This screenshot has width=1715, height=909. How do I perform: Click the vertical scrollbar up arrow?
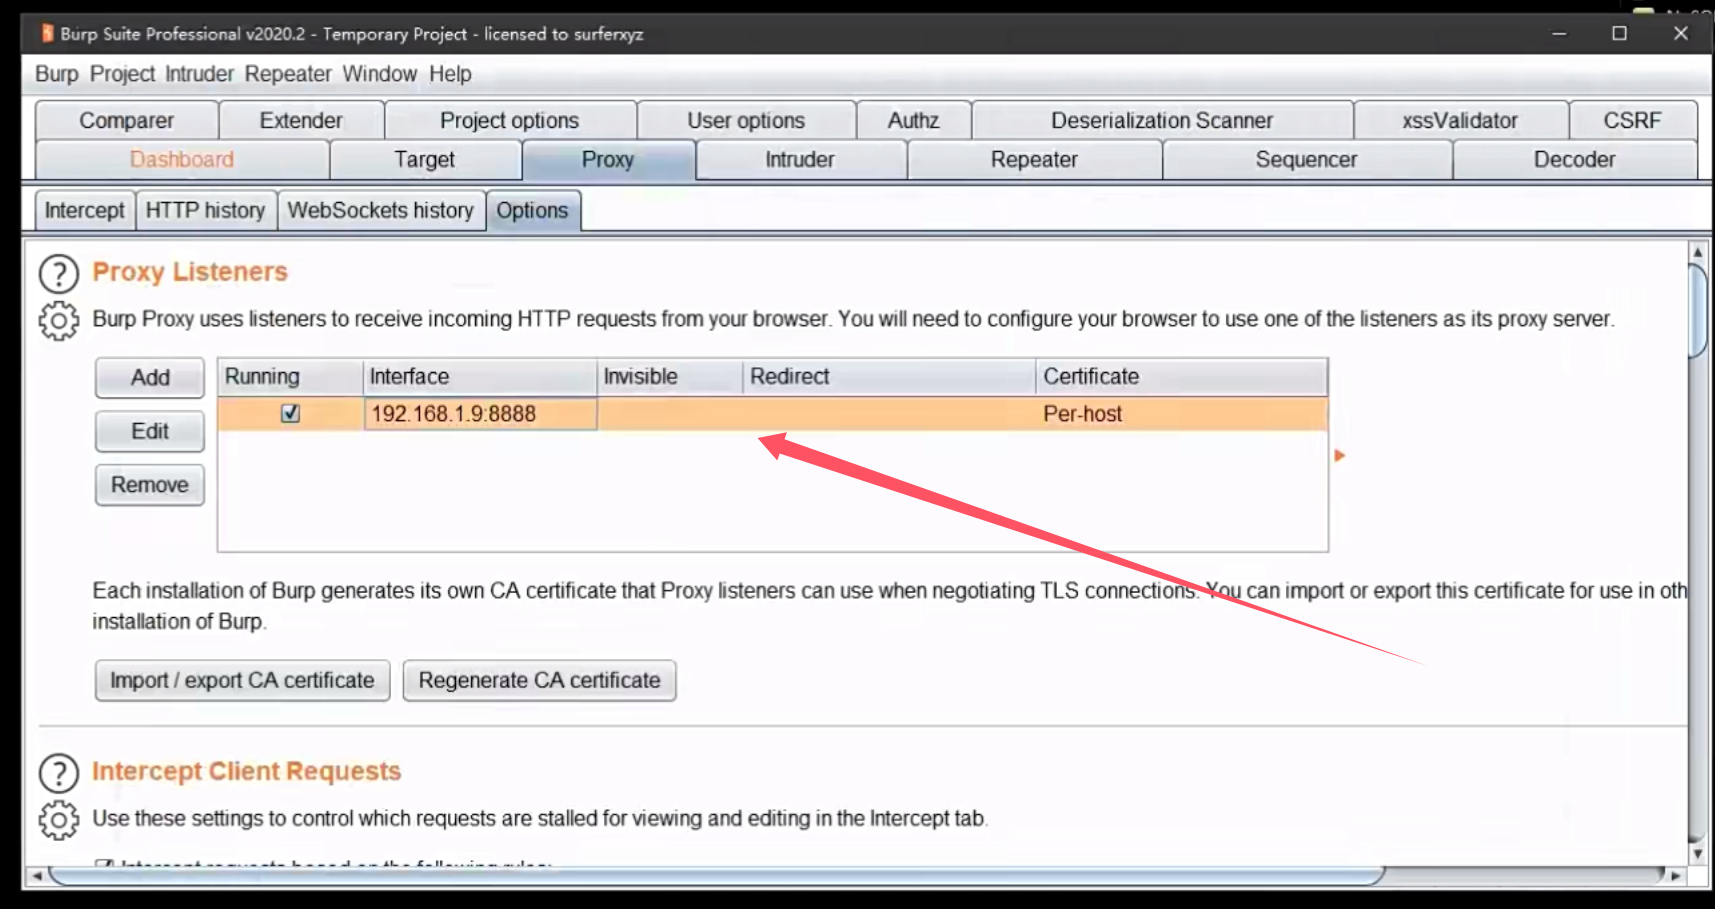1697,252
